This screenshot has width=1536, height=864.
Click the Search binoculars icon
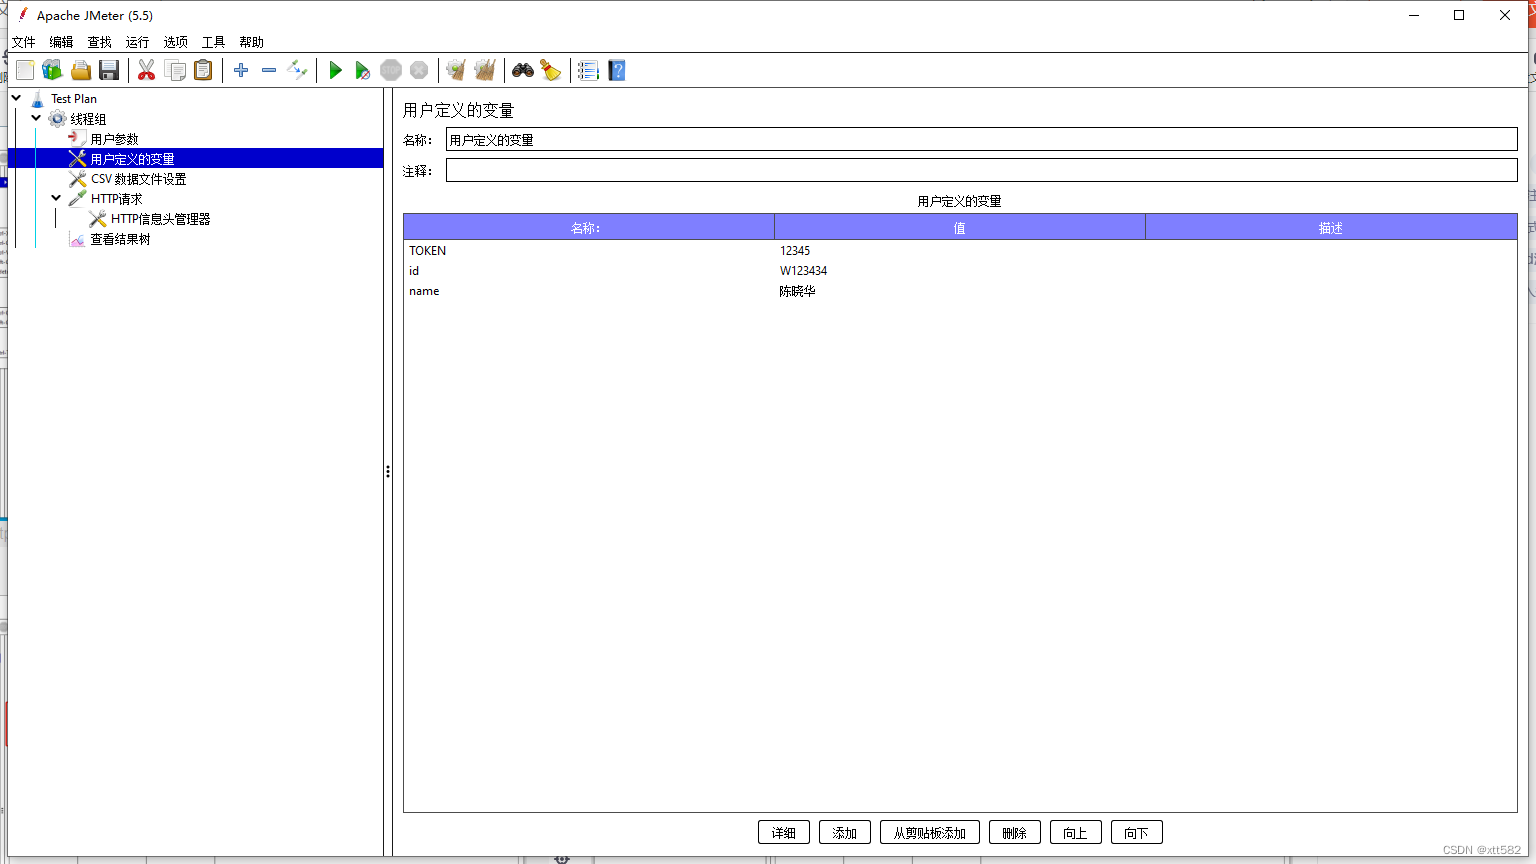coord(523,70)
